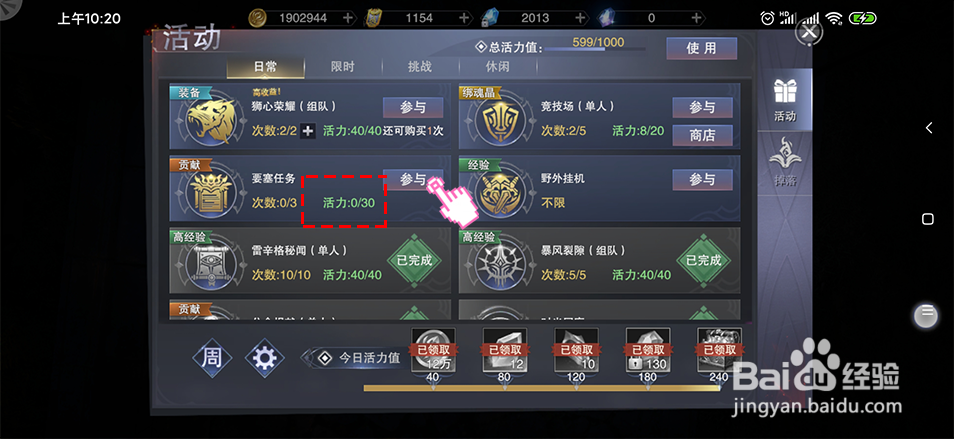Add blue crystal currency with plus
954x439 pixels.
tap(580, 18)
